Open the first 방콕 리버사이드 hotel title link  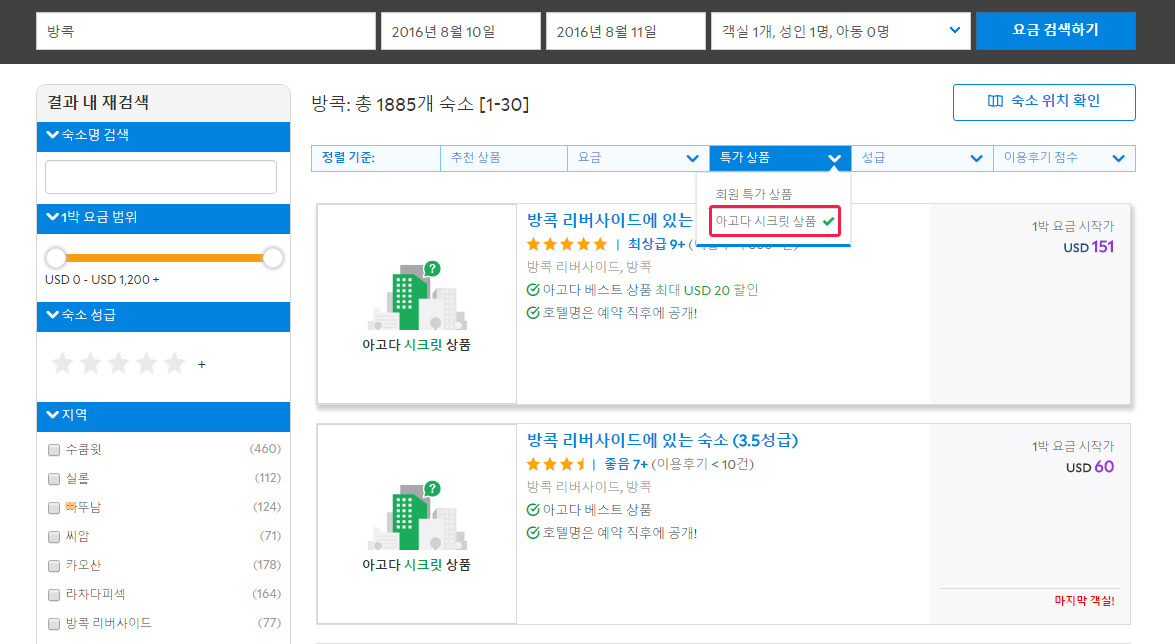(x=610, y=220)
